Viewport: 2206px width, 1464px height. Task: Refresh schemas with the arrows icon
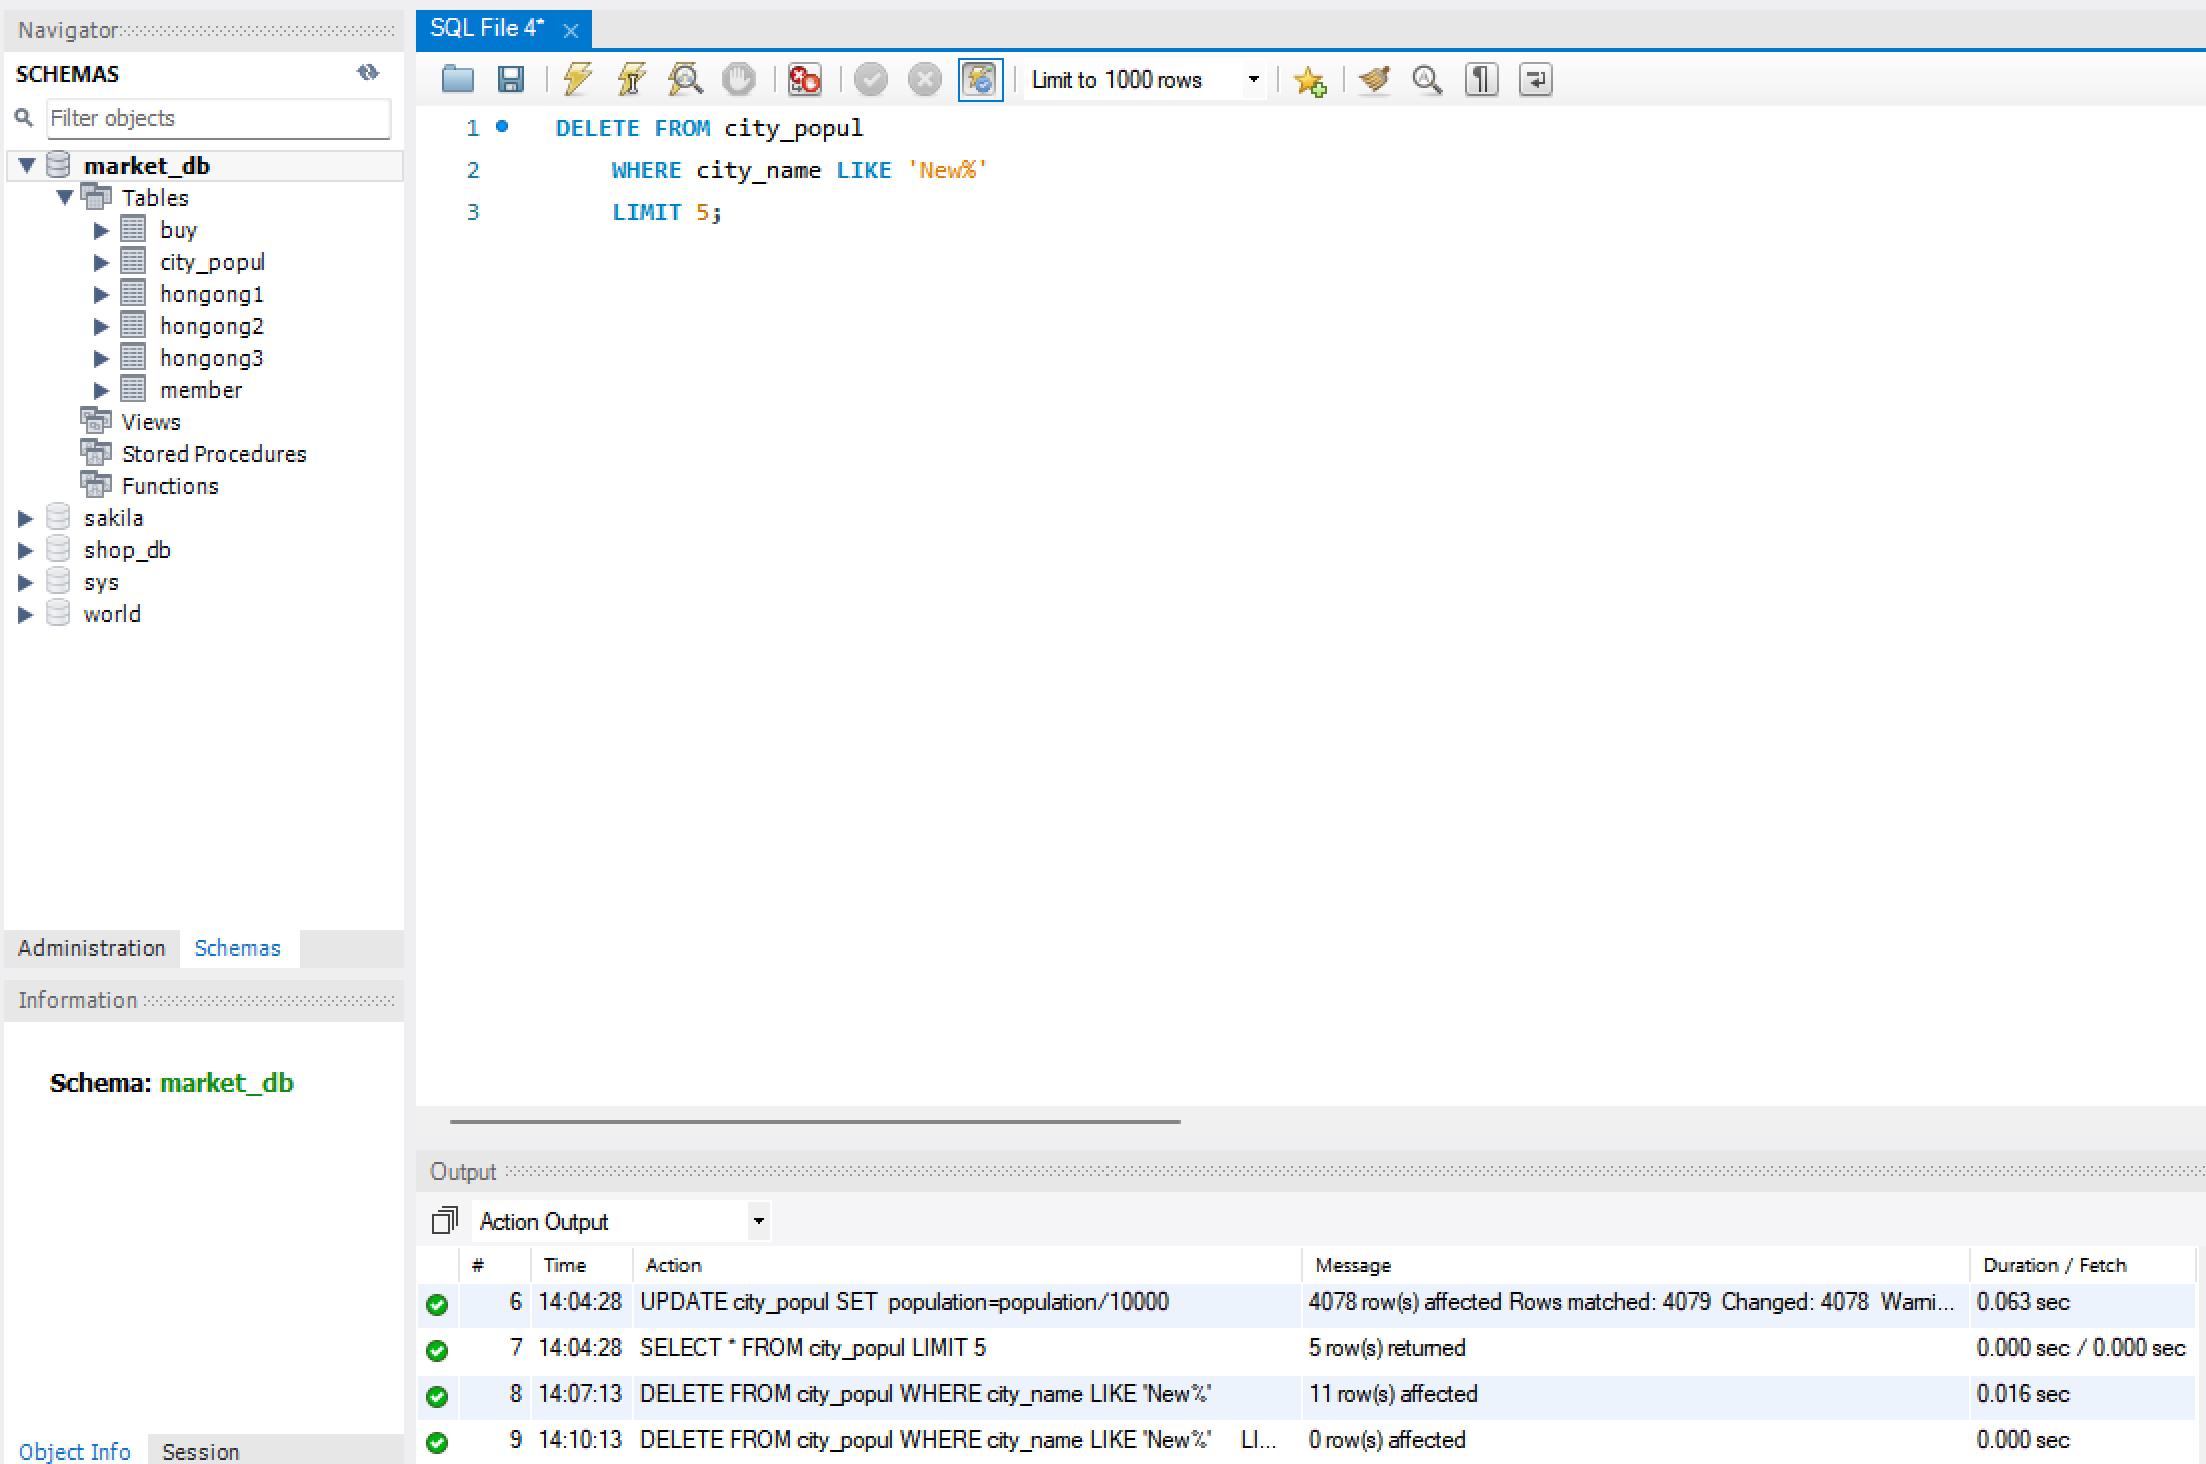368,73
